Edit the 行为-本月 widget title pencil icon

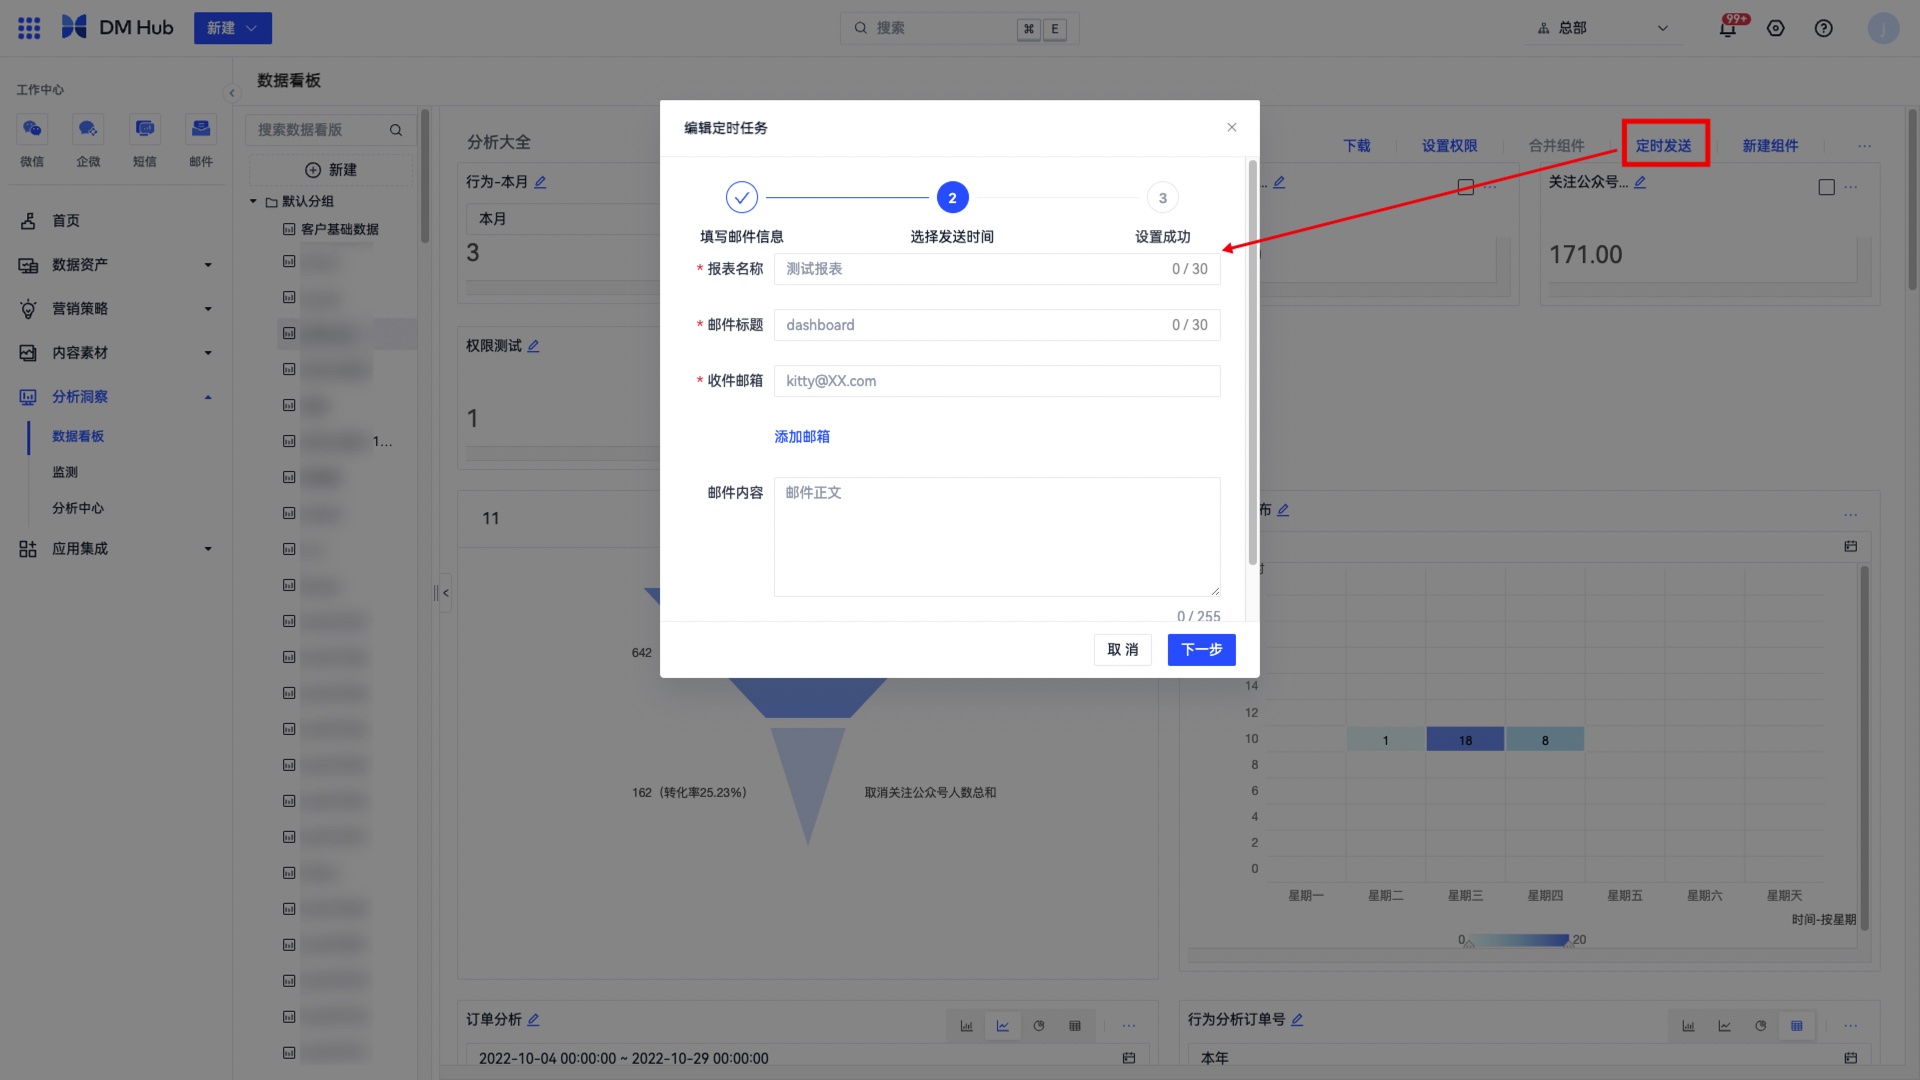540,182
